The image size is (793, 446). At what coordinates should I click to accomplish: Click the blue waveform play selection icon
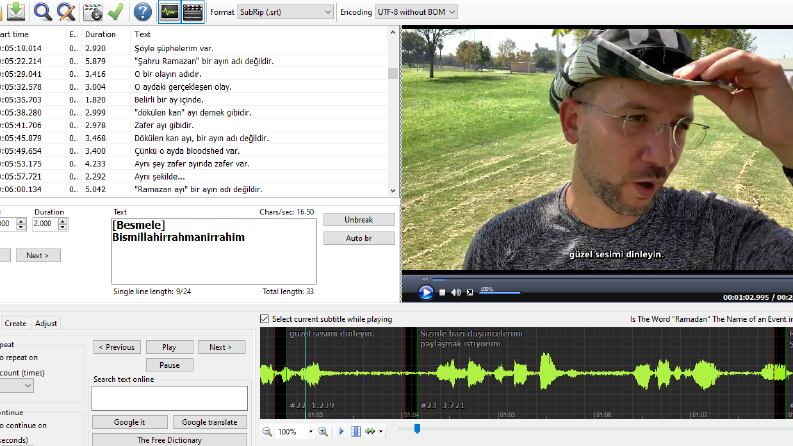click(x=341, y=431)
